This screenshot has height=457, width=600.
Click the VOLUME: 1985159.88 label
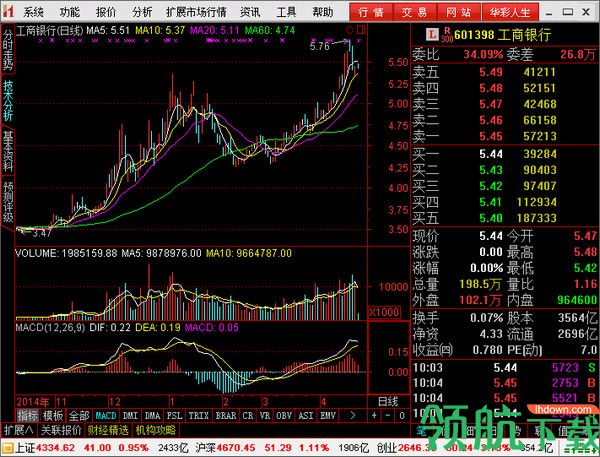pos(66,253)
